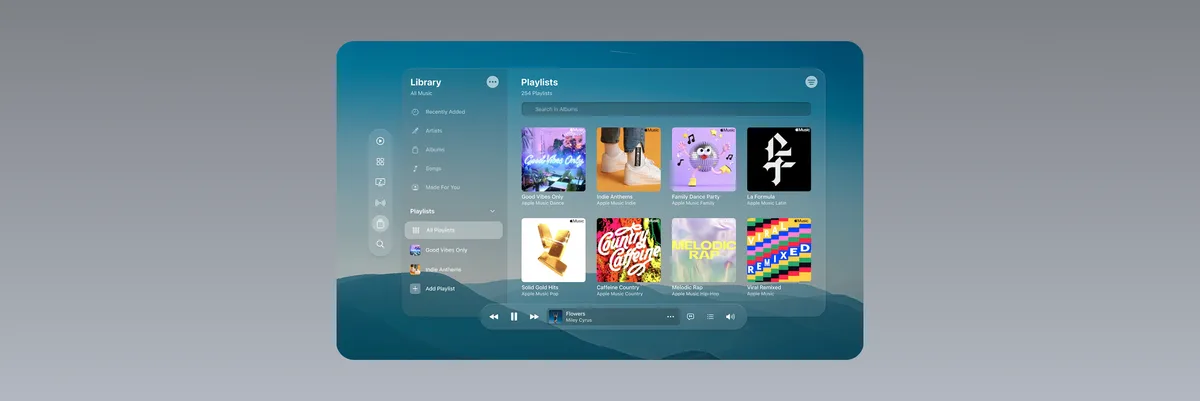Screen dimensions: 1200x401
Task: Select All Playlists in the sidebar
Action: (x=454, y=230)
